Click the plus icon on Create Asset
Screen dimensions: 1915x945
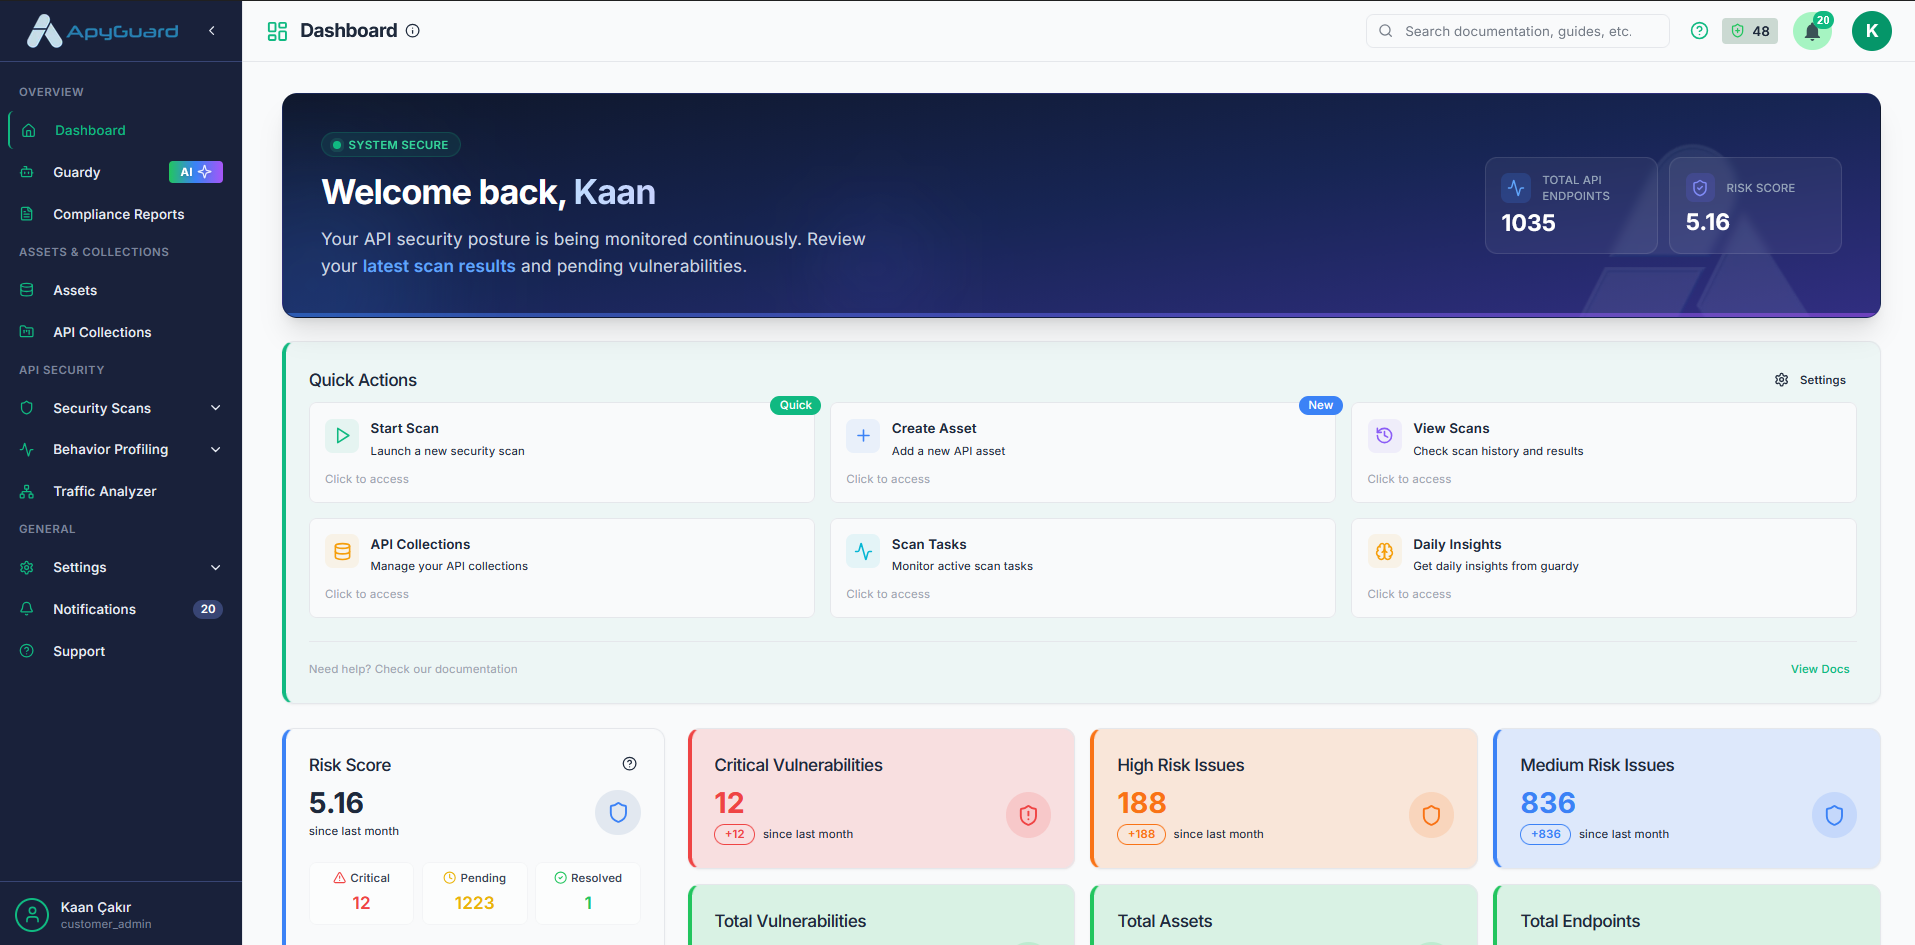pos(862,436)
